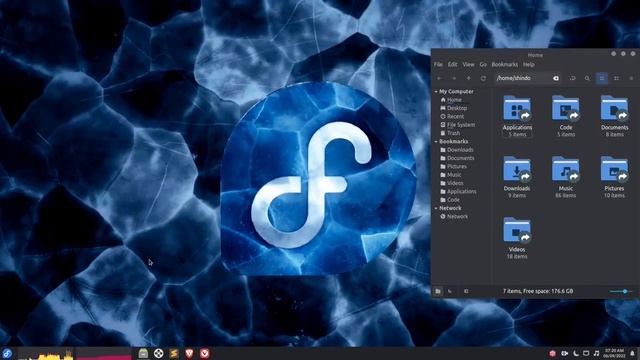Collapse the Network sidebar section
The height and width of the screenshot is (360, 640).
[436, 208]
